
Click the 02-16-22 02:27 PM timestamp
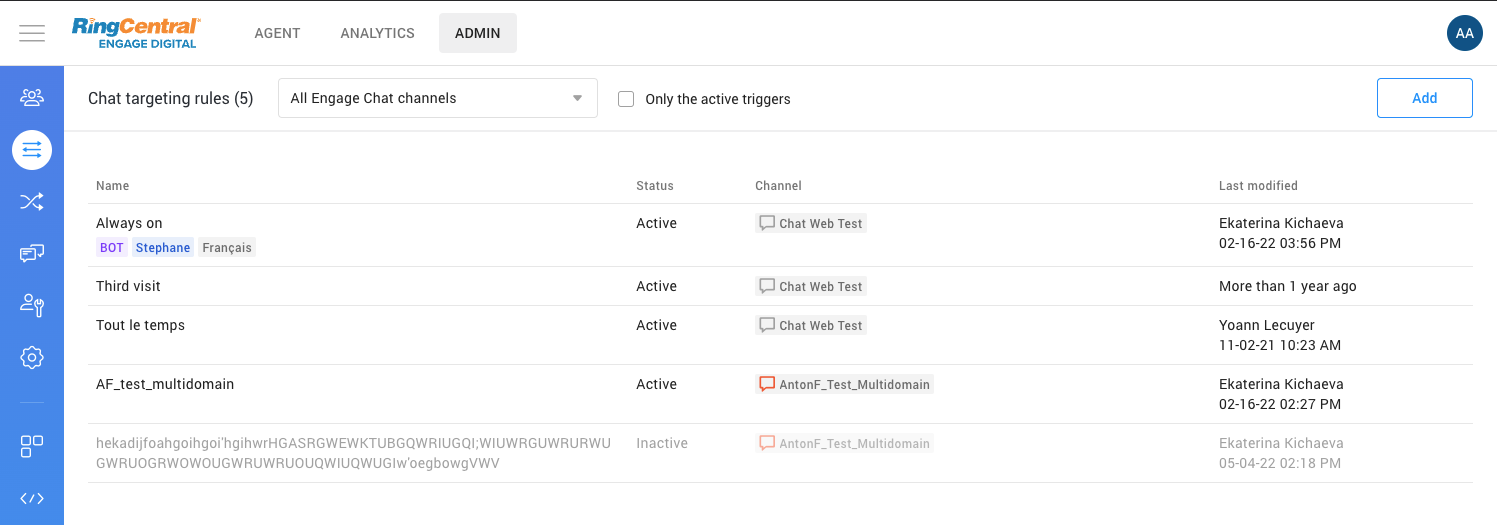click(x=1280, y=404)
